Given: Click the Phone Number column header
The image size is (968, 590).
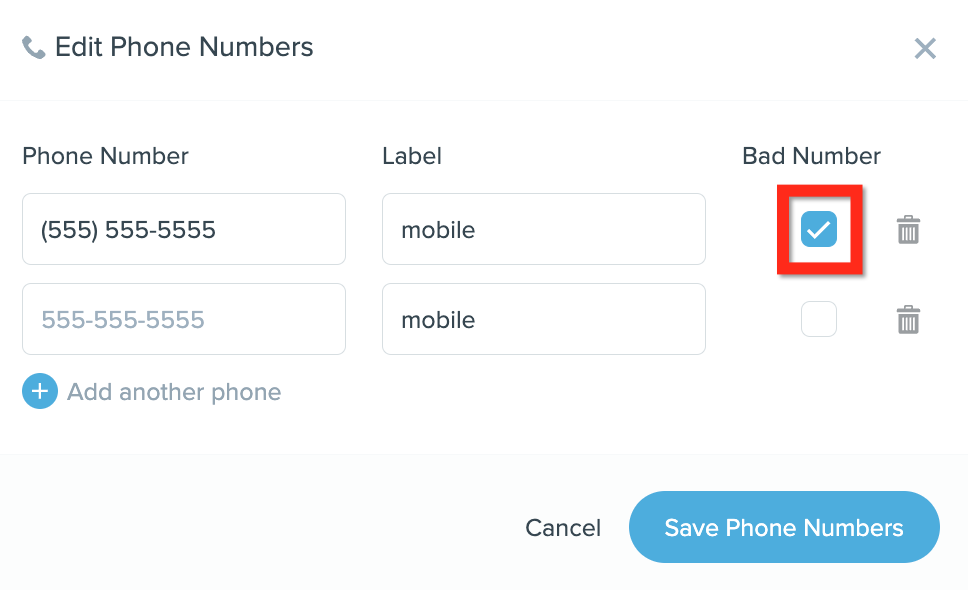Looking at the screenshot, I should click(106, 156).
